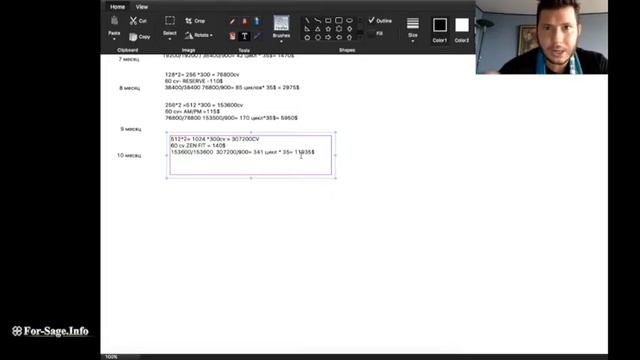This screenshot has height=360, width=640.
Task: Select the Hexagon shape
Action: point(318,38)
